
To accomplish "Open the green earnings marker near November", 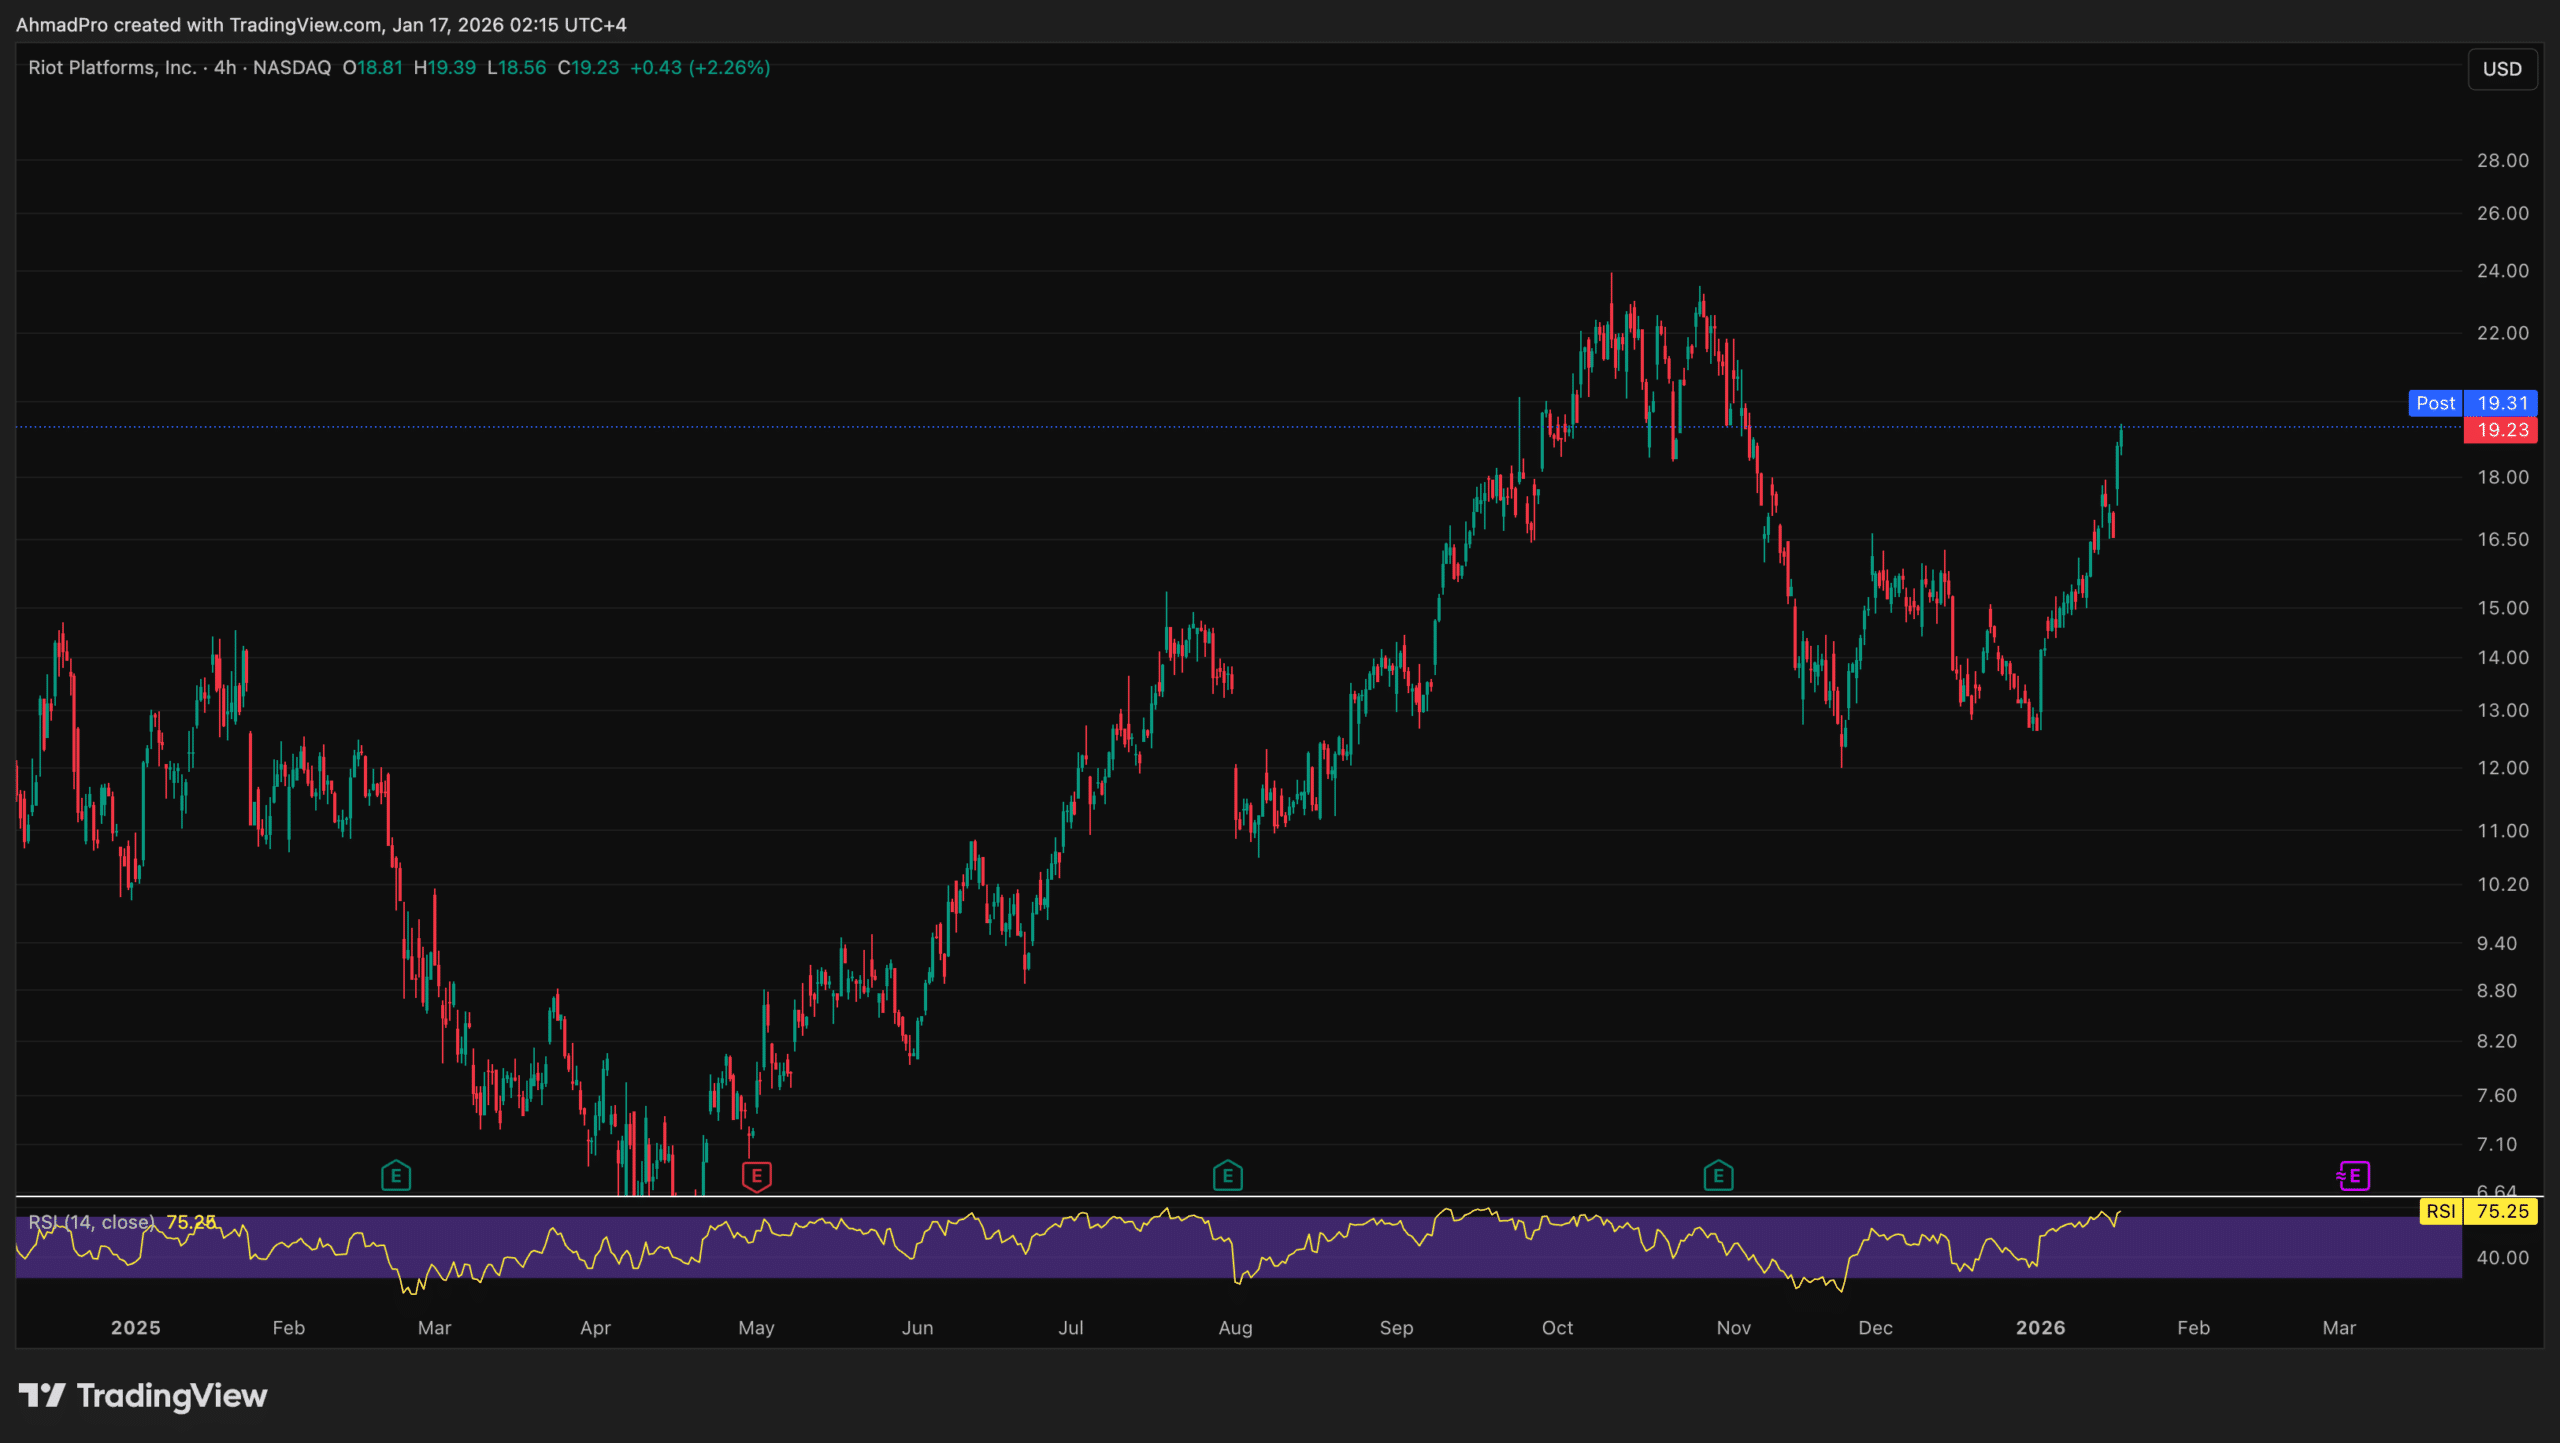I will (x=1718, y=1176).
